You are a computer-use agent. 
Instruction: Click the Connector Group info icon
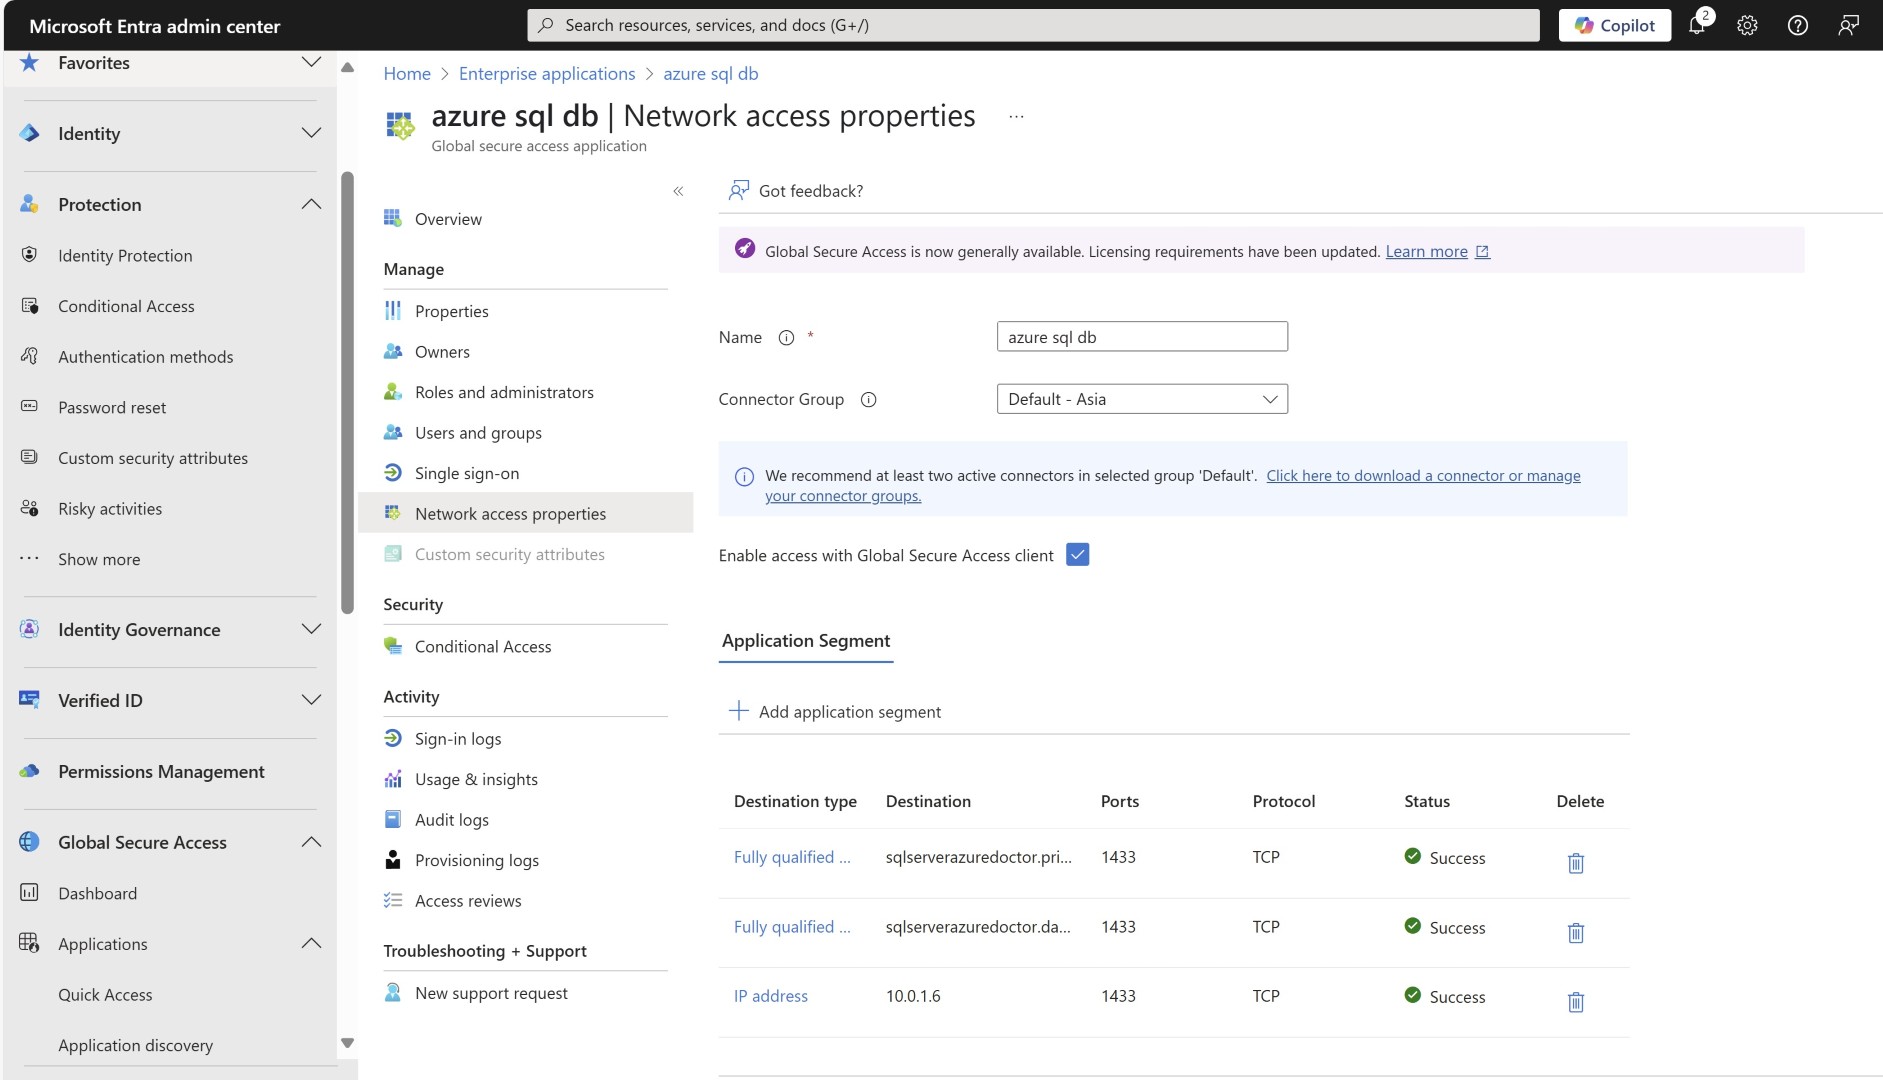point(868,400)
